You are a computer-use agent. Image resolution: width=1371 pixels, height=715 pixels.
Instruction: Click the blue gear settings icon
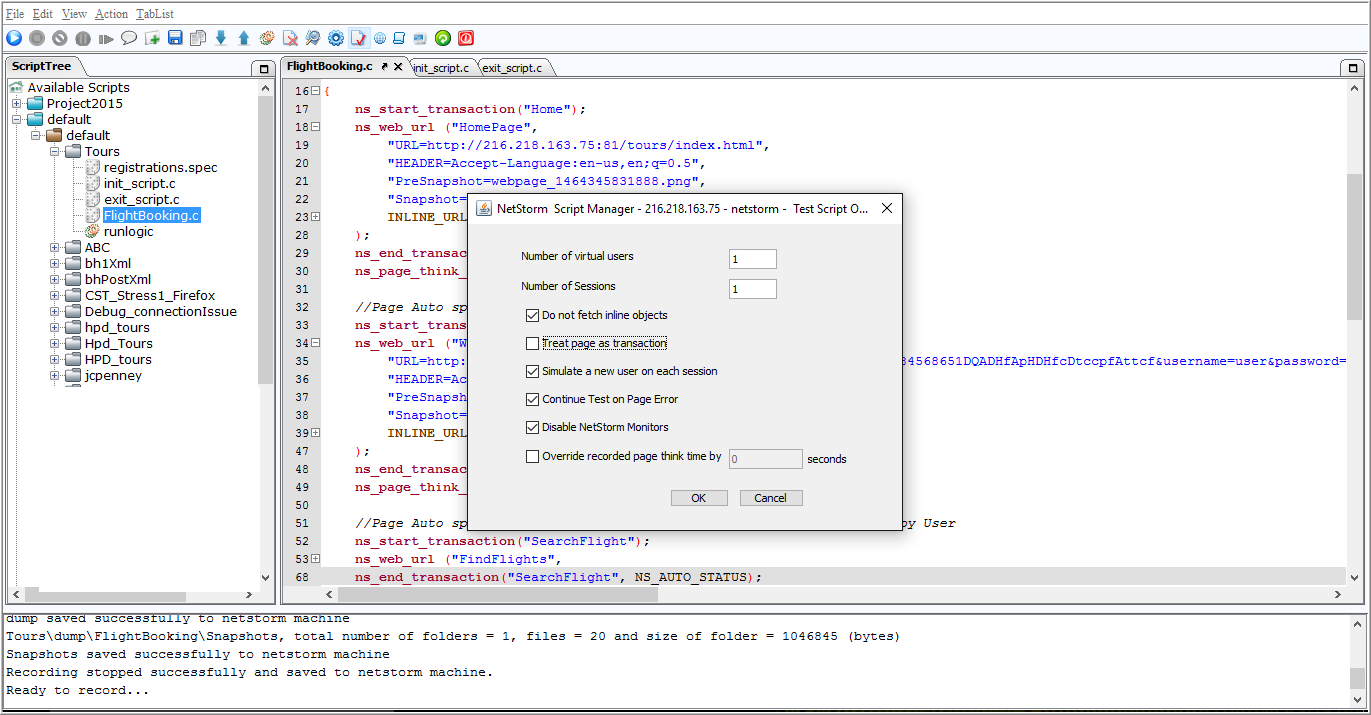pos(336,38)
